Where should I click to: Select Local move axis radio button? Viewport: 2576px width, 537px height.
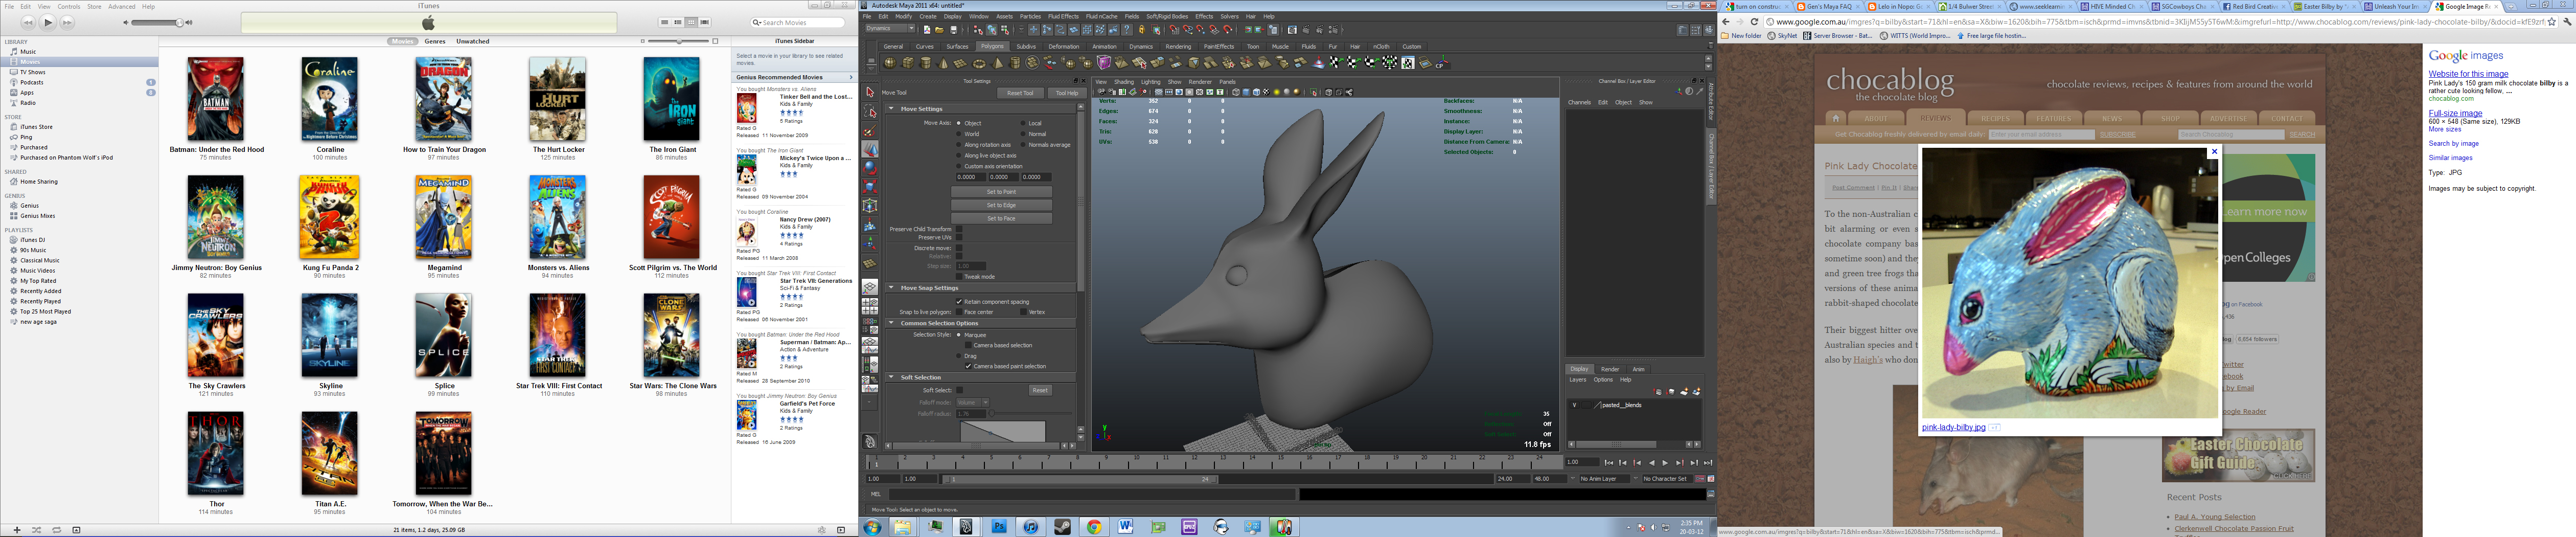point(1023,123)
